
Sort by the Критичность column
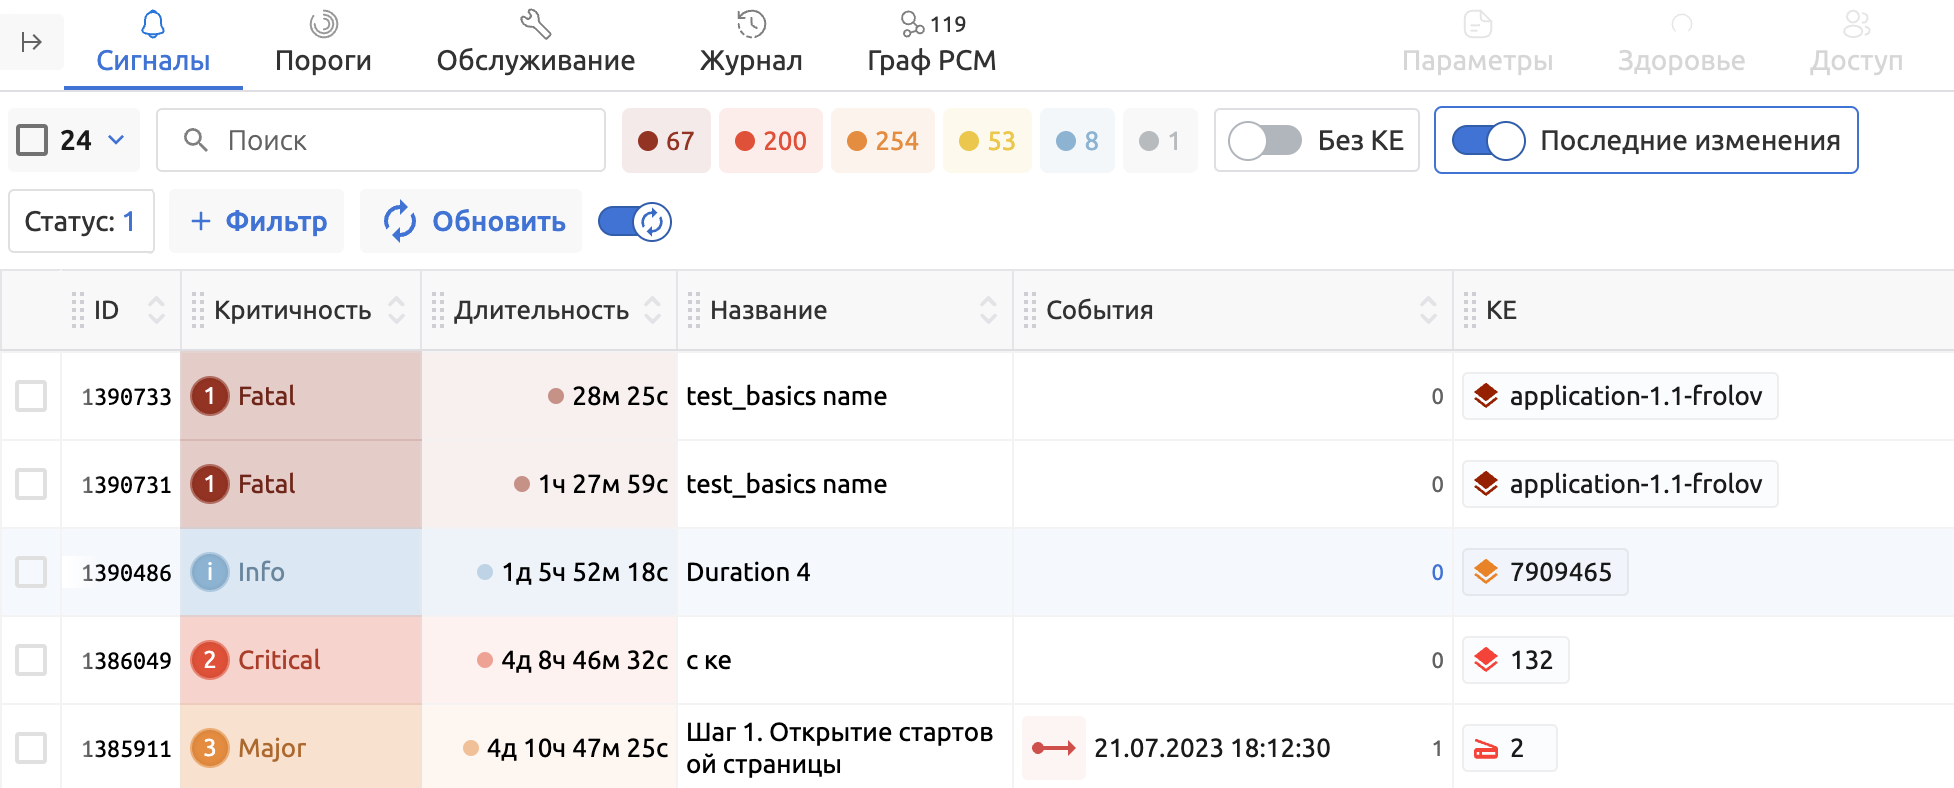(397, 310)
